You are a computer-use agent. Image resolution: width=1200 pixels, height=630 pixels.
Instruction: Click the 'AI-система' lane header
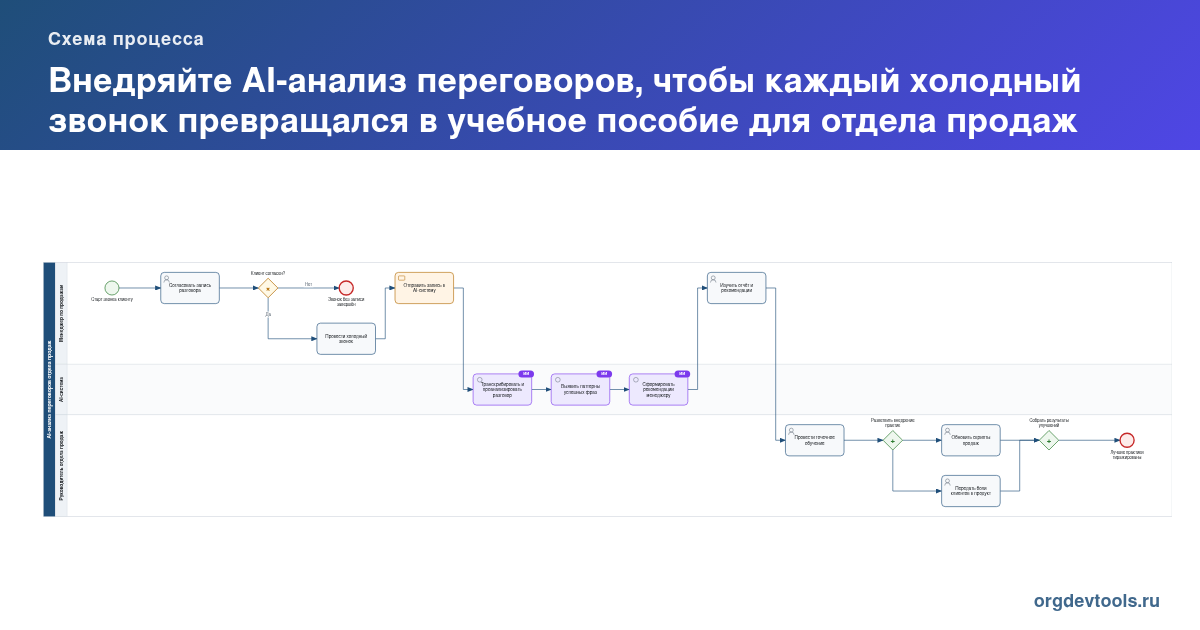[61, 390]
